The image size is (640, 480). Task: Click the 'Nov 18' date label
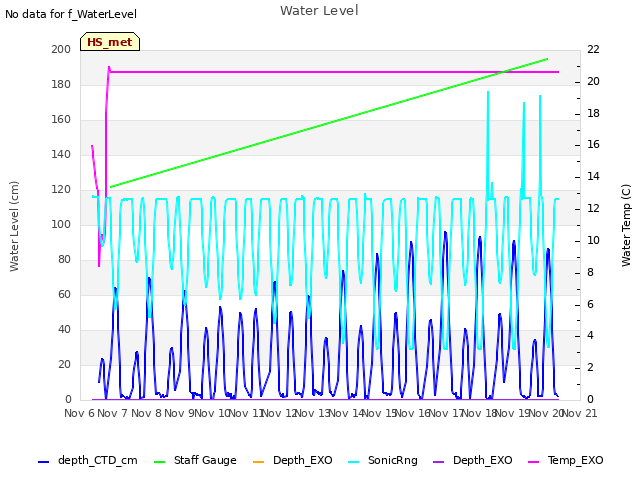pos(478,413)
